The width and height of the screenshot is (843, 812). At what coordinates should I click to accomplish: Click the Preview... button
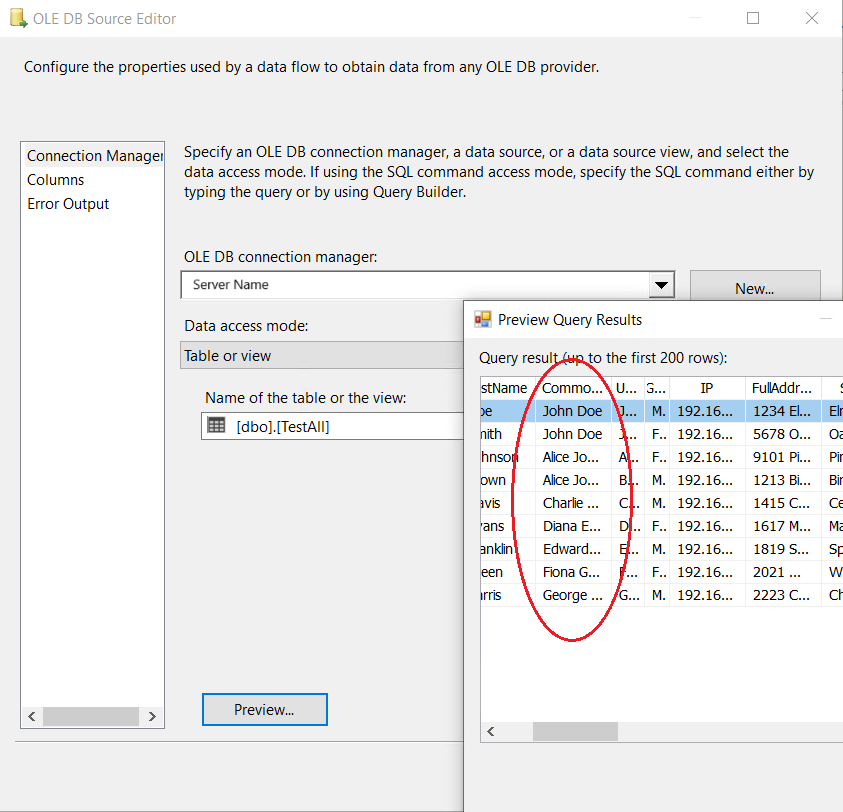point(264,710)
